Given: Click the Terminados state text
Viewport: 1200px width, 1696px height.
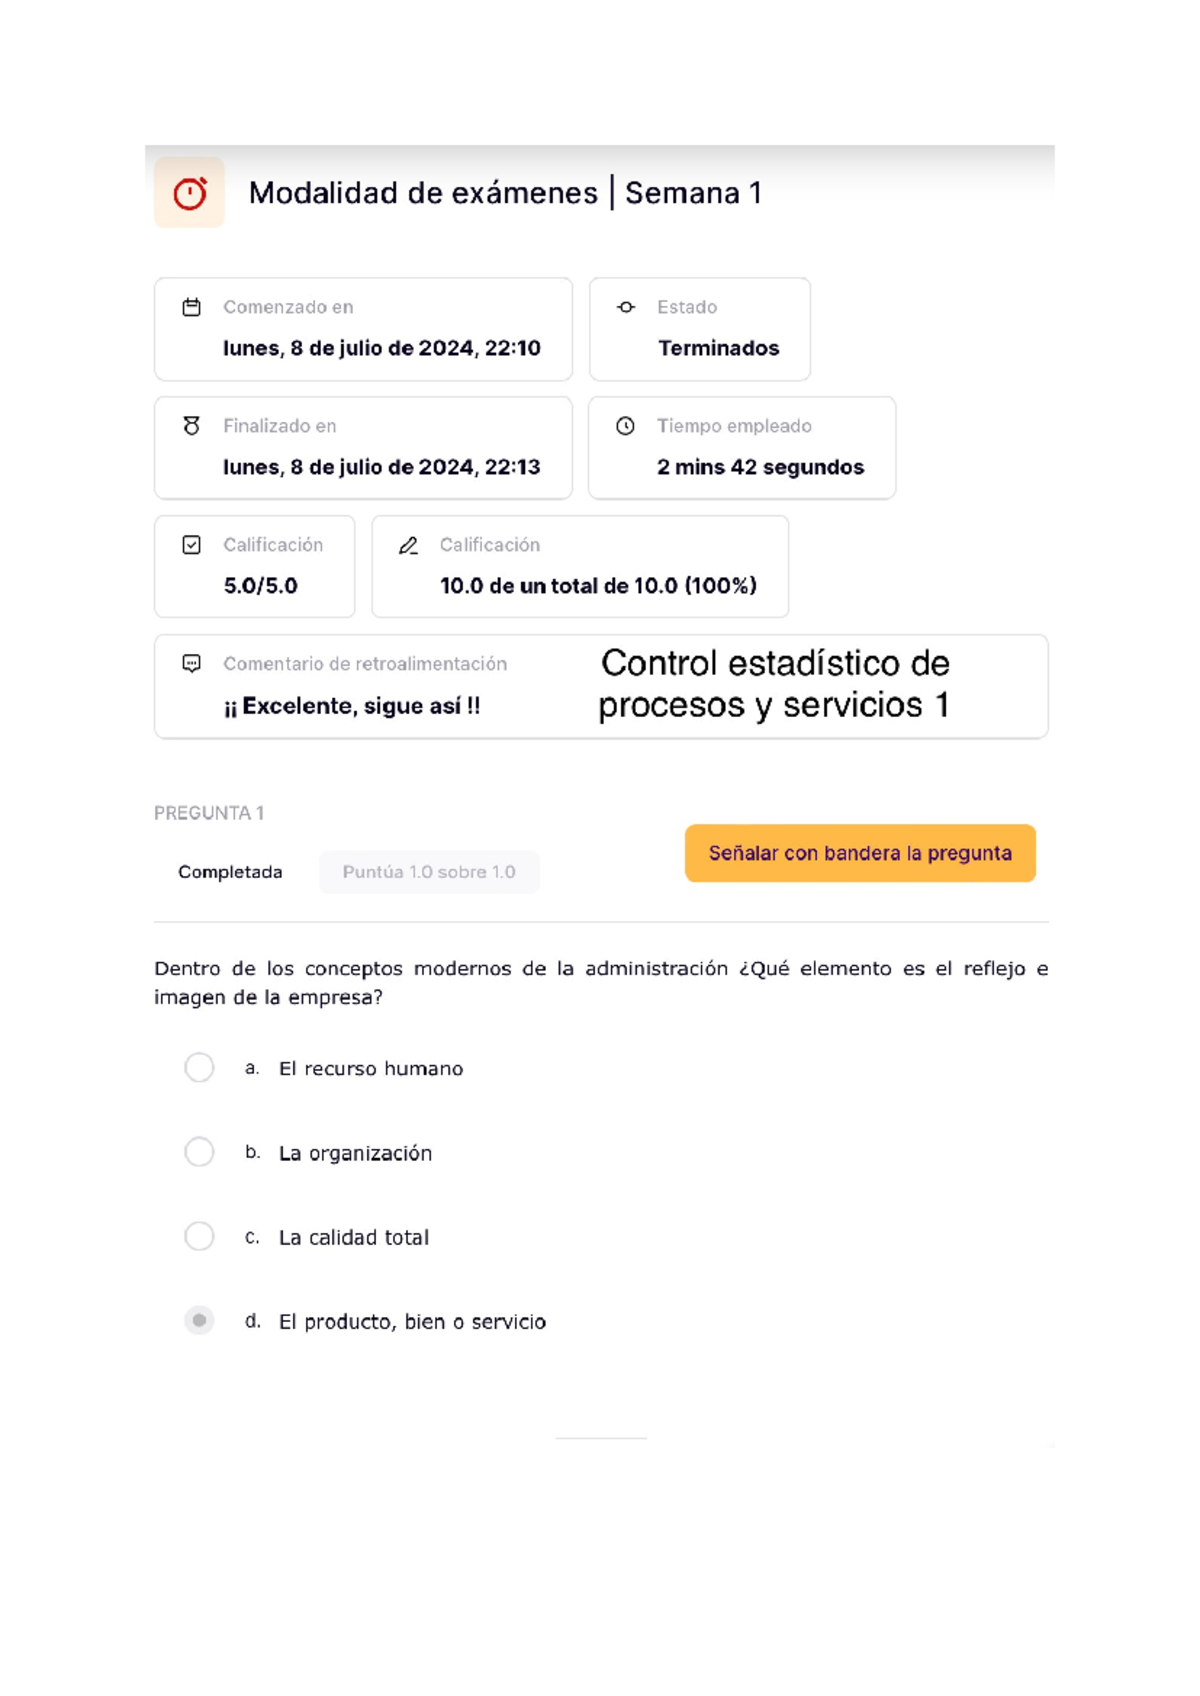Looking at the screenshot, I should click(719, 348).
